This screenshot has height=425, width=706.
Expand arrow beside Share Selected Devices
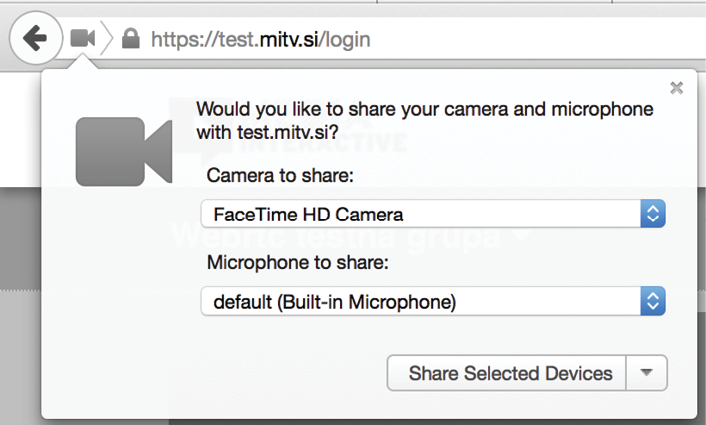pos(646,373)
